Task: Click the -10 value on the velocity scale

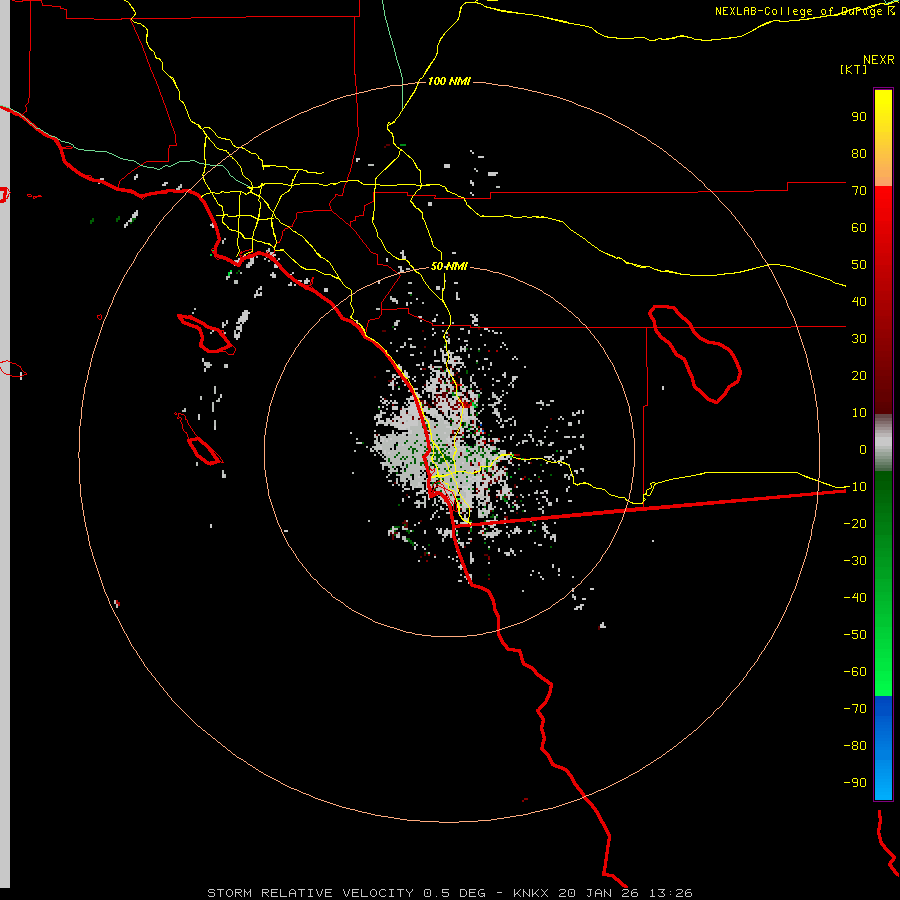Action: tap(855, 487)
